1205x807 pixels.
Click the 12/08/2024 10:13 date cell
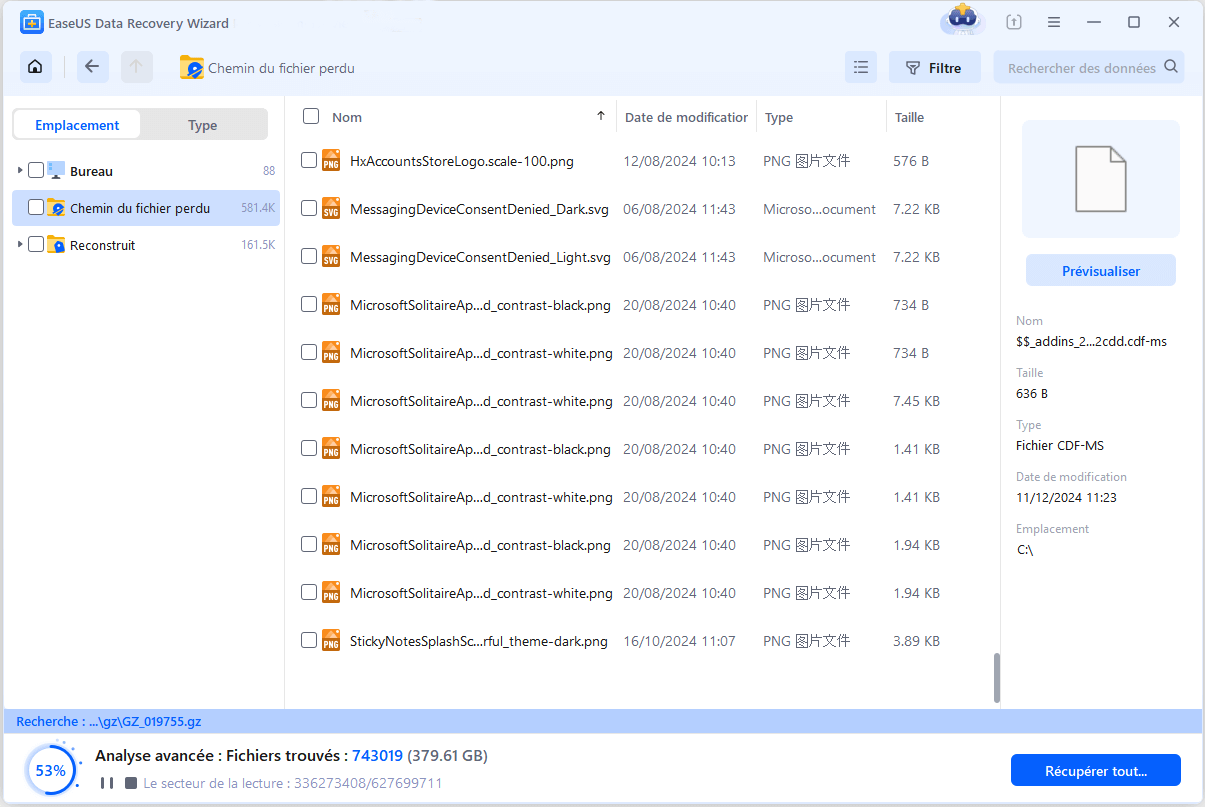point(679,161)
